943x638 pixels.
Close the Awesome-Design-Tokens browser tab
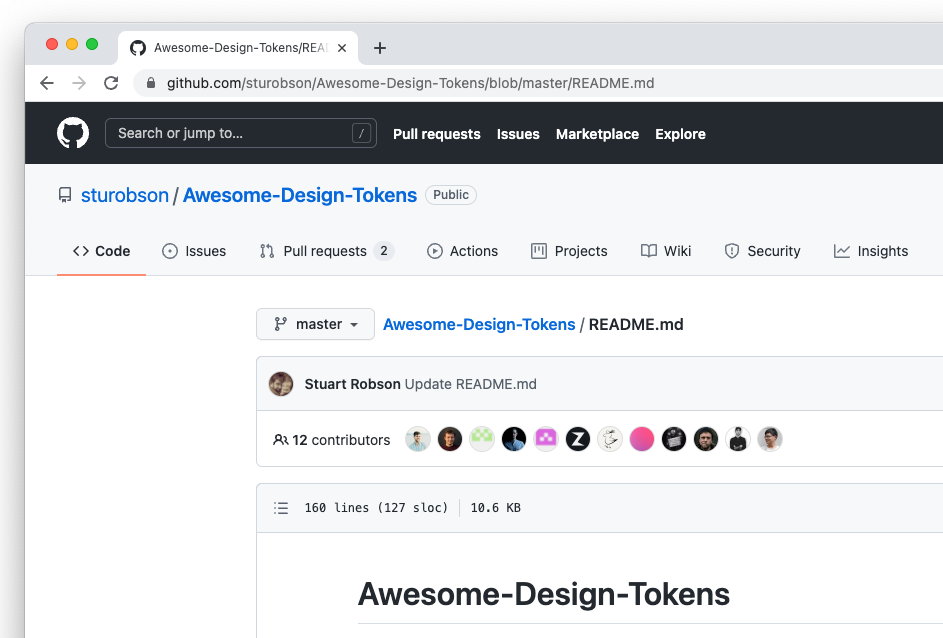coord(342,48)
